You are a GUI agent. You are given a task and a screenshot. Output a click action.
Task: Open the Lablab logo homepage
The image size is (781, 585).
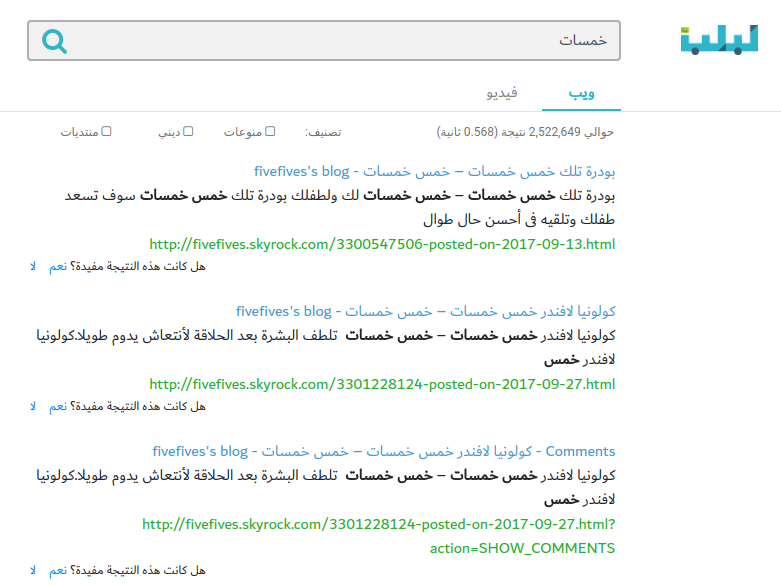pyautogui.click(x=719, y=40)
